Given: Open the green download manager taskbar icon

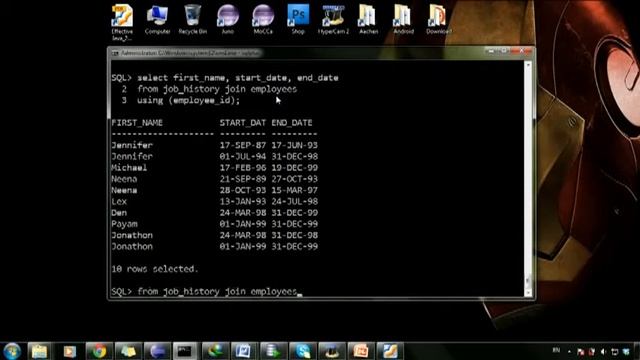Looking at the screenshot, I should pos(215,351).
